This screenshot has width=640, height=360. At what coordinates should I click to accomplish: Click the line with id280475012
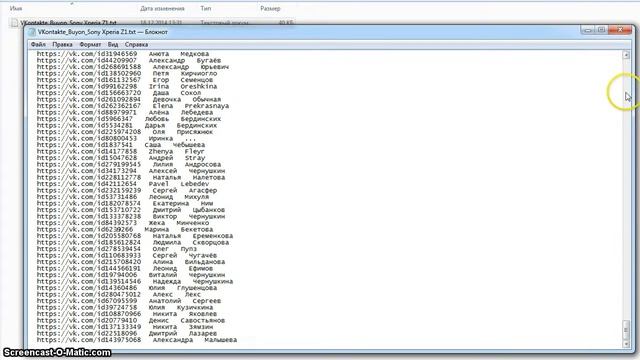[119, 295]
